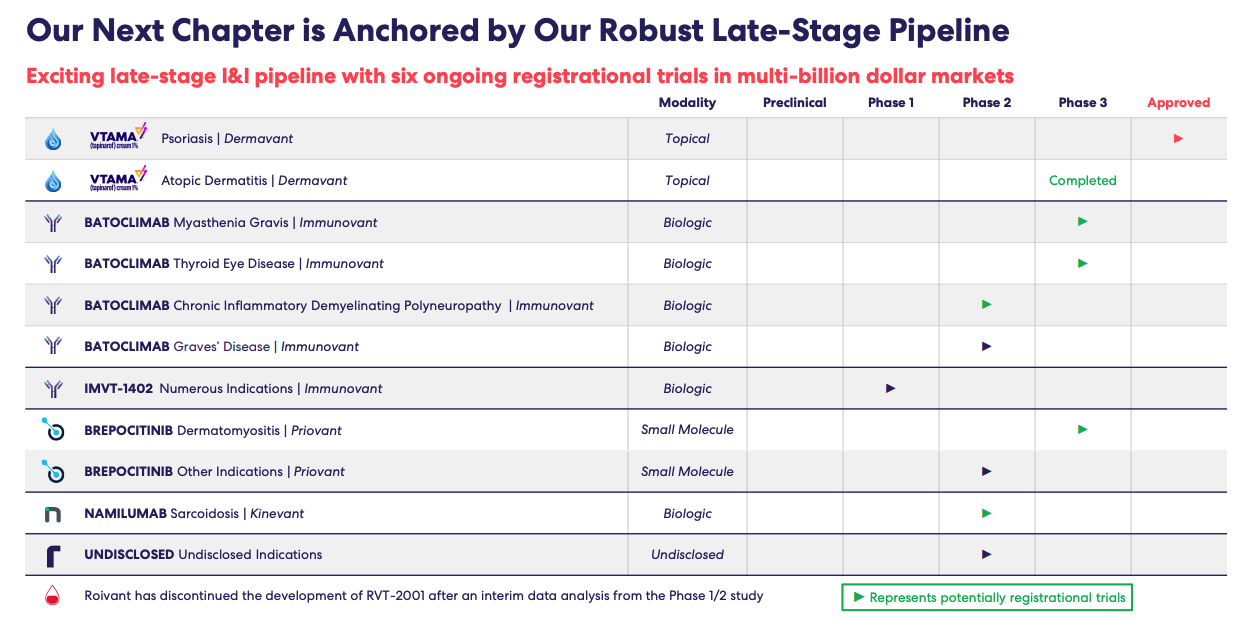This screenshot has height=621, width=1237.
Task: Click the green Phase 2 arrow for Namilumab Sarcoidosis
Action: point(986,513)
